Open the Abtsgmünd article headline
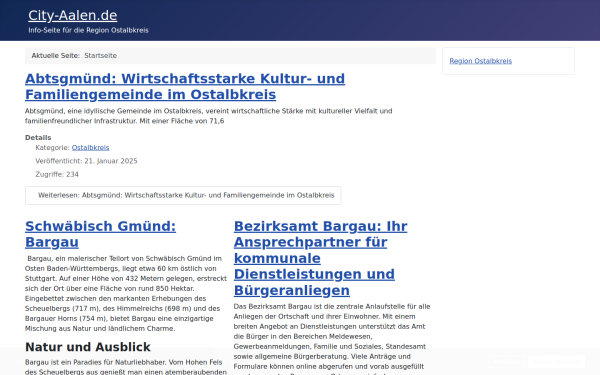600x375 pixels. click(185, 86)
